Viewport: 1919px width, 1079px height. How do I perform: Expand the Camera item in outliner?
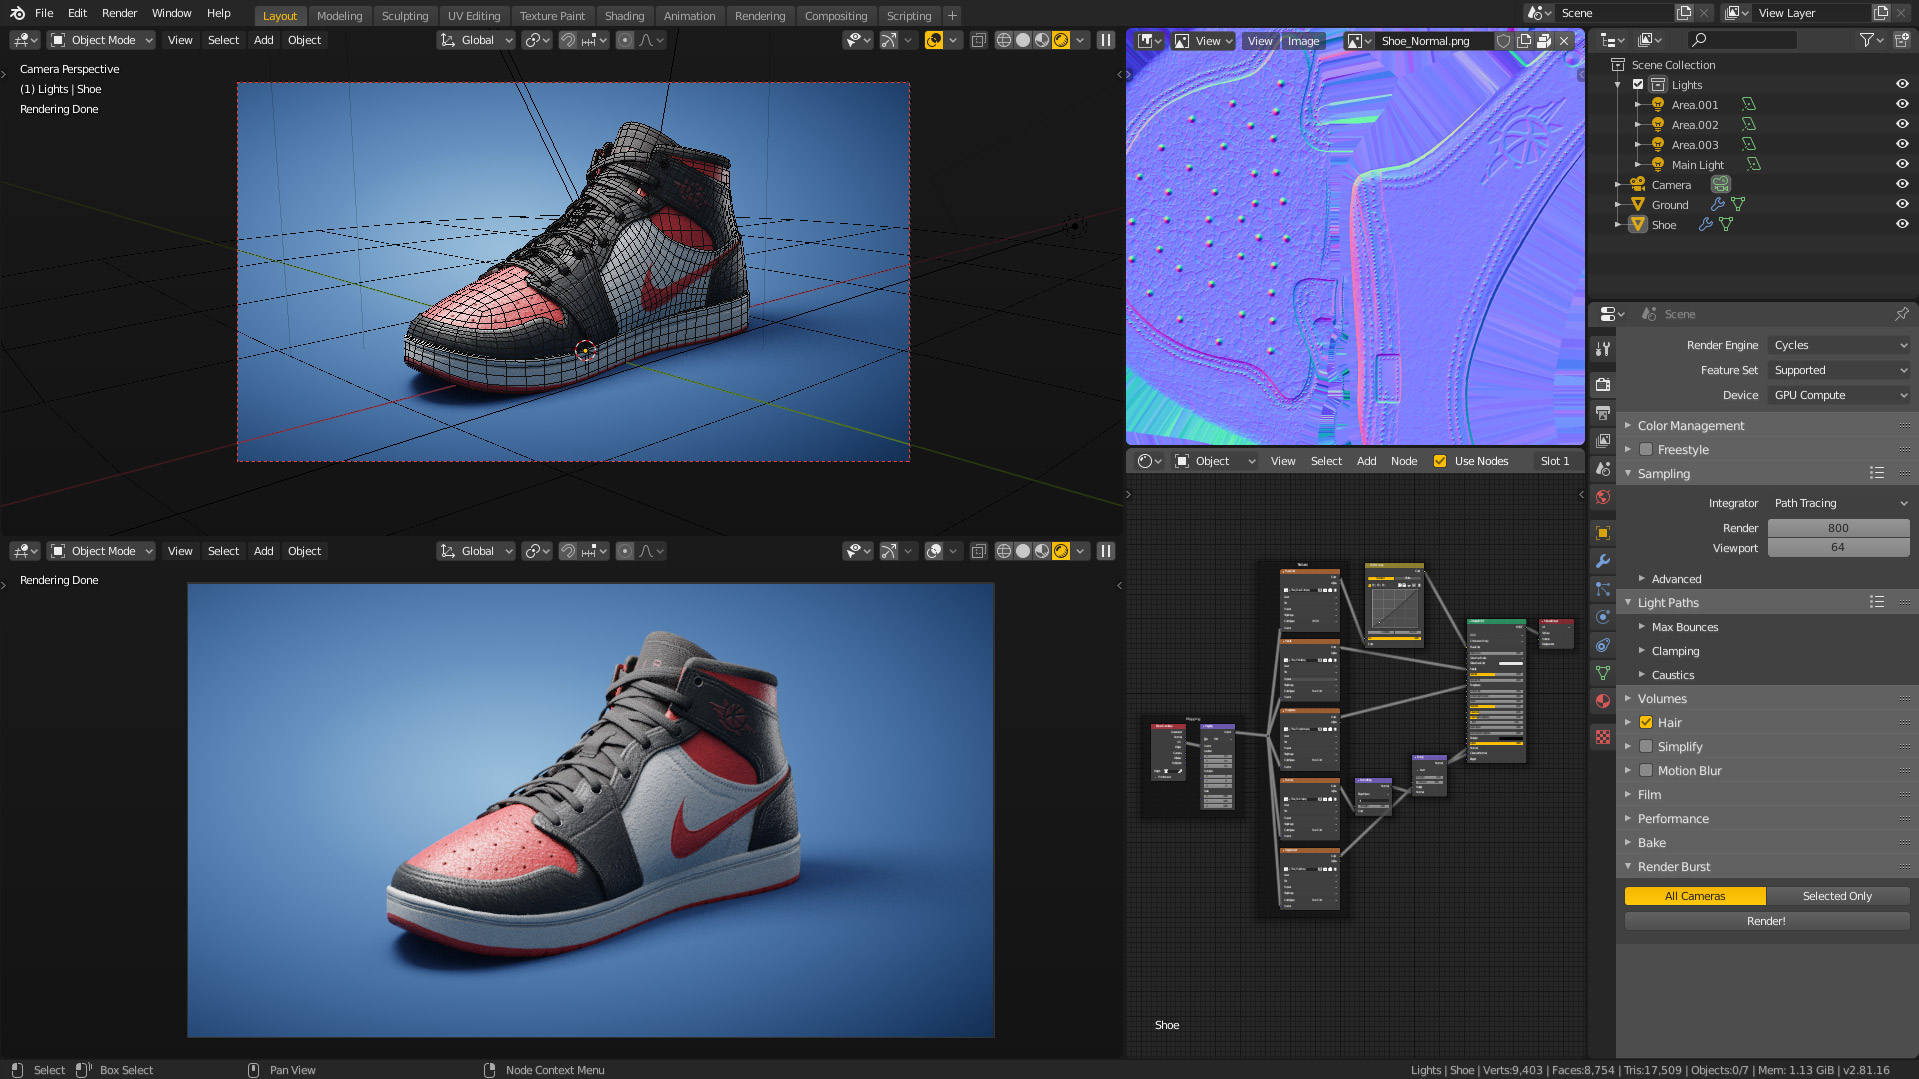click(1618, 185)
